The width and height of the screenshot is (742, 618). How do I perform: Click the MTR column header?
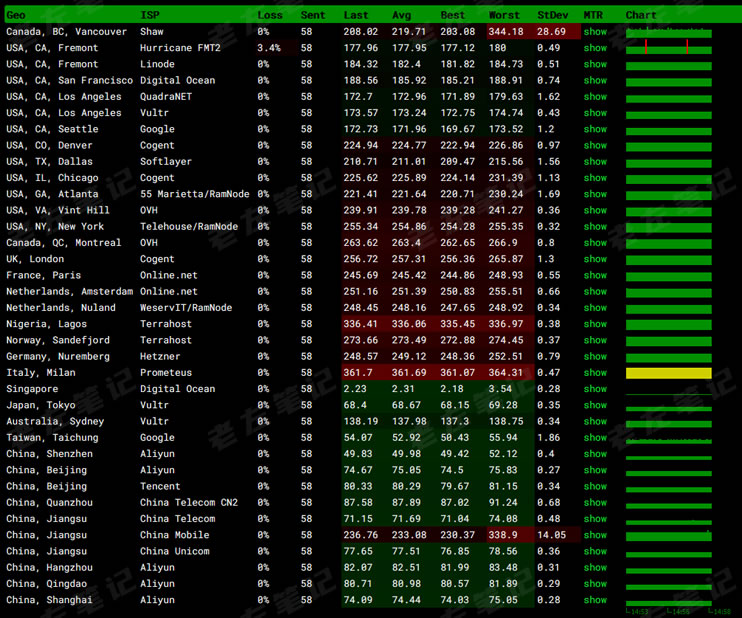(593, 15)
